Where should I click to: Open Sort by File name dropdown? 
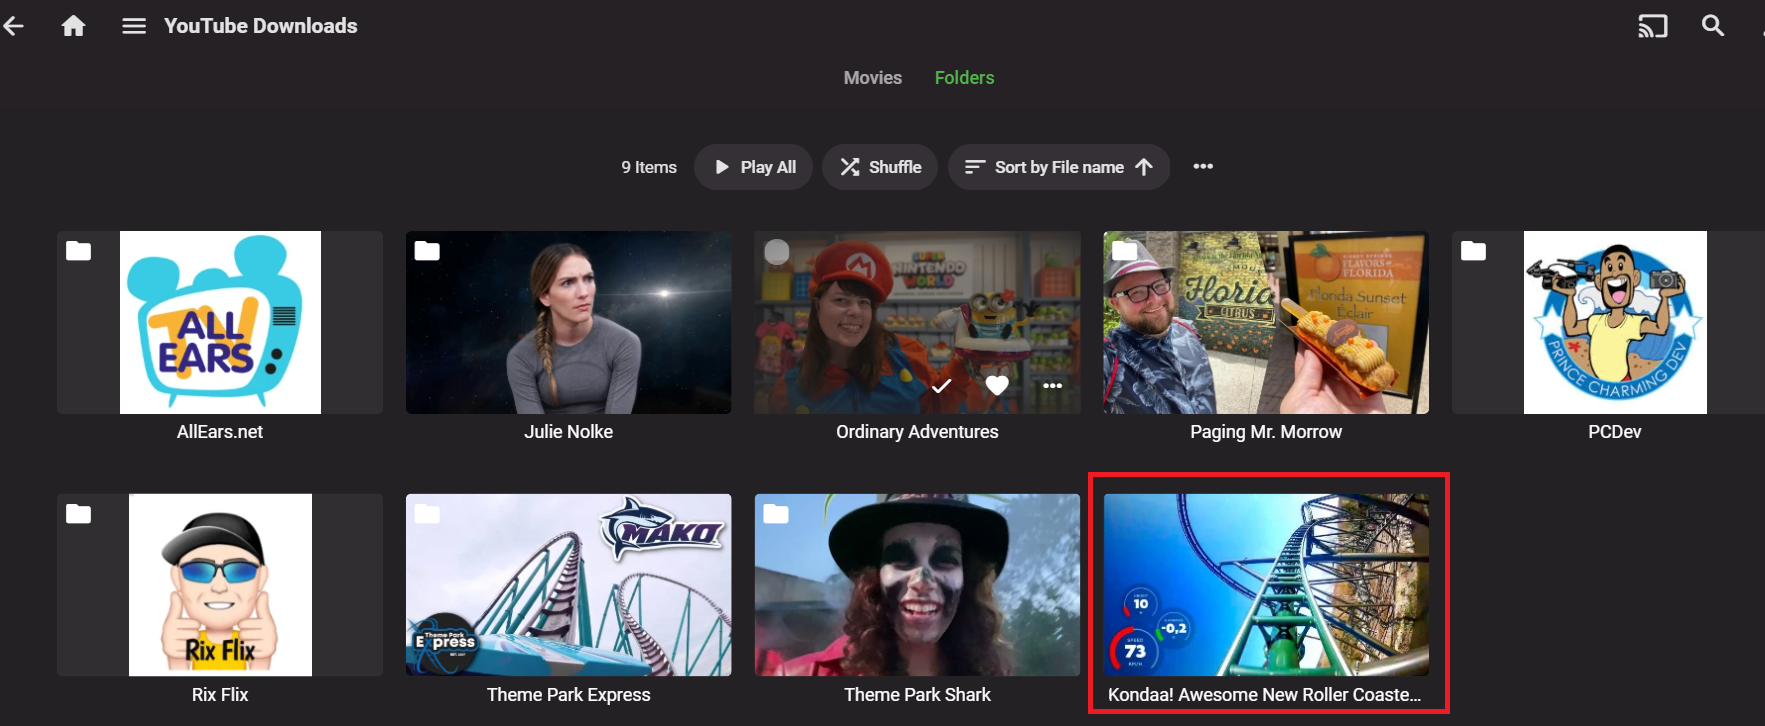[x=1059, y=167]
